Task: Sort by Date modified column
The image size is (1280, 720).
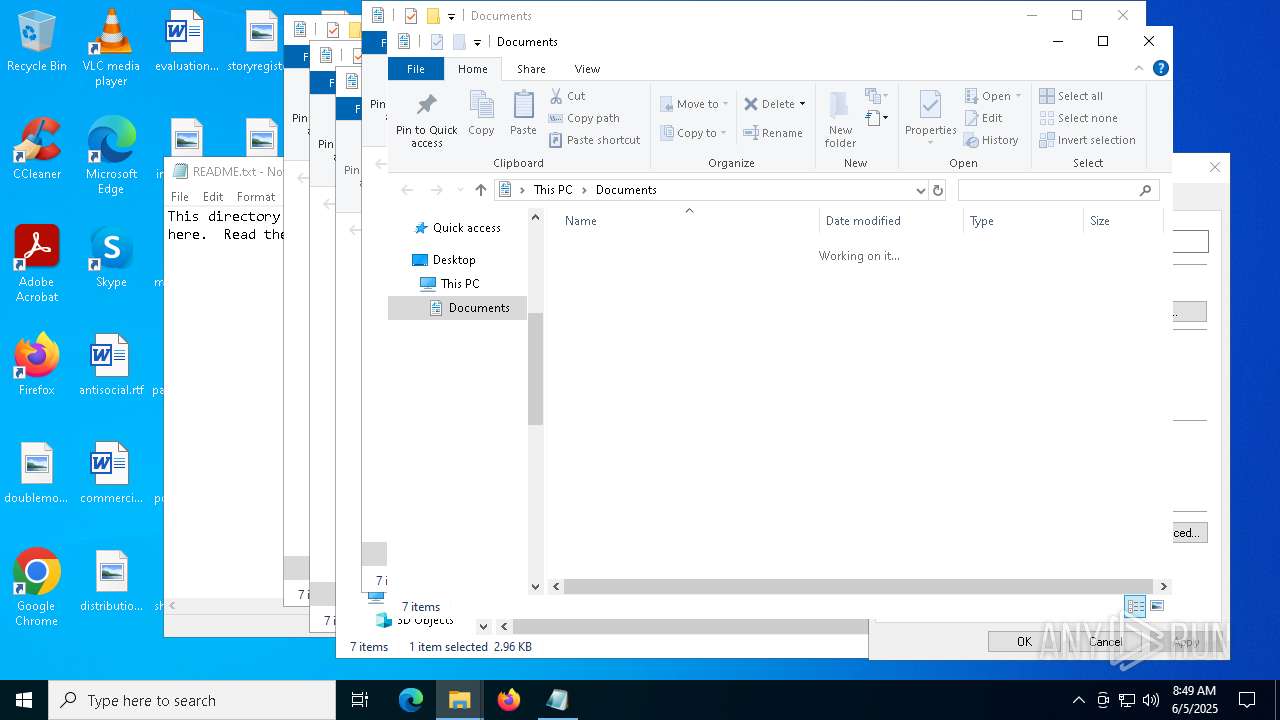Action: point(863,221)
